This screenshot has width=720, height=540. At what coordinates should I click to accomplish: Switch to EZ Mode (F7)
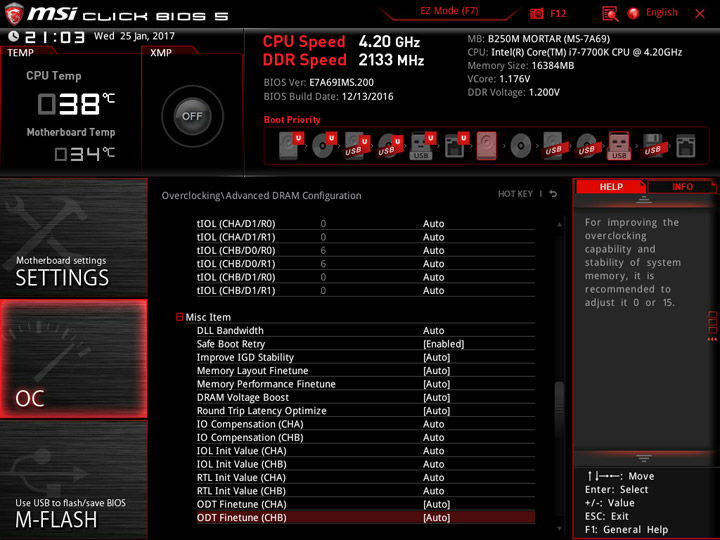pos(449,11)
